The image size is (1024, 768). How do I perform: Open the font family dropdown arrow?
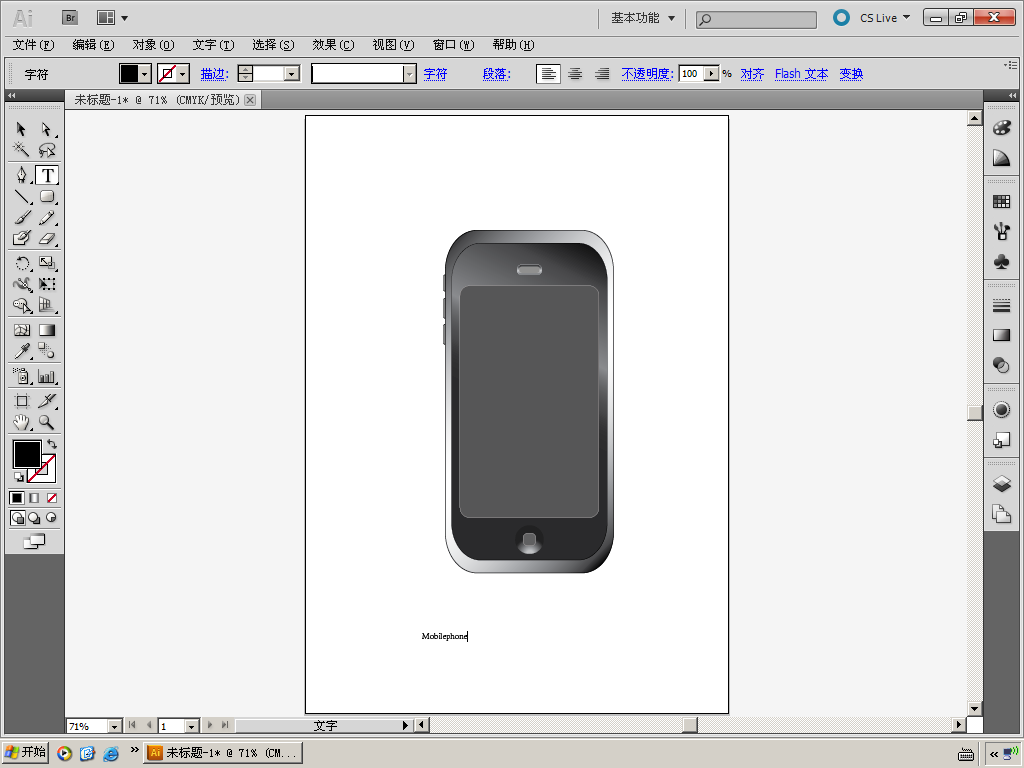tap(409, 74)
